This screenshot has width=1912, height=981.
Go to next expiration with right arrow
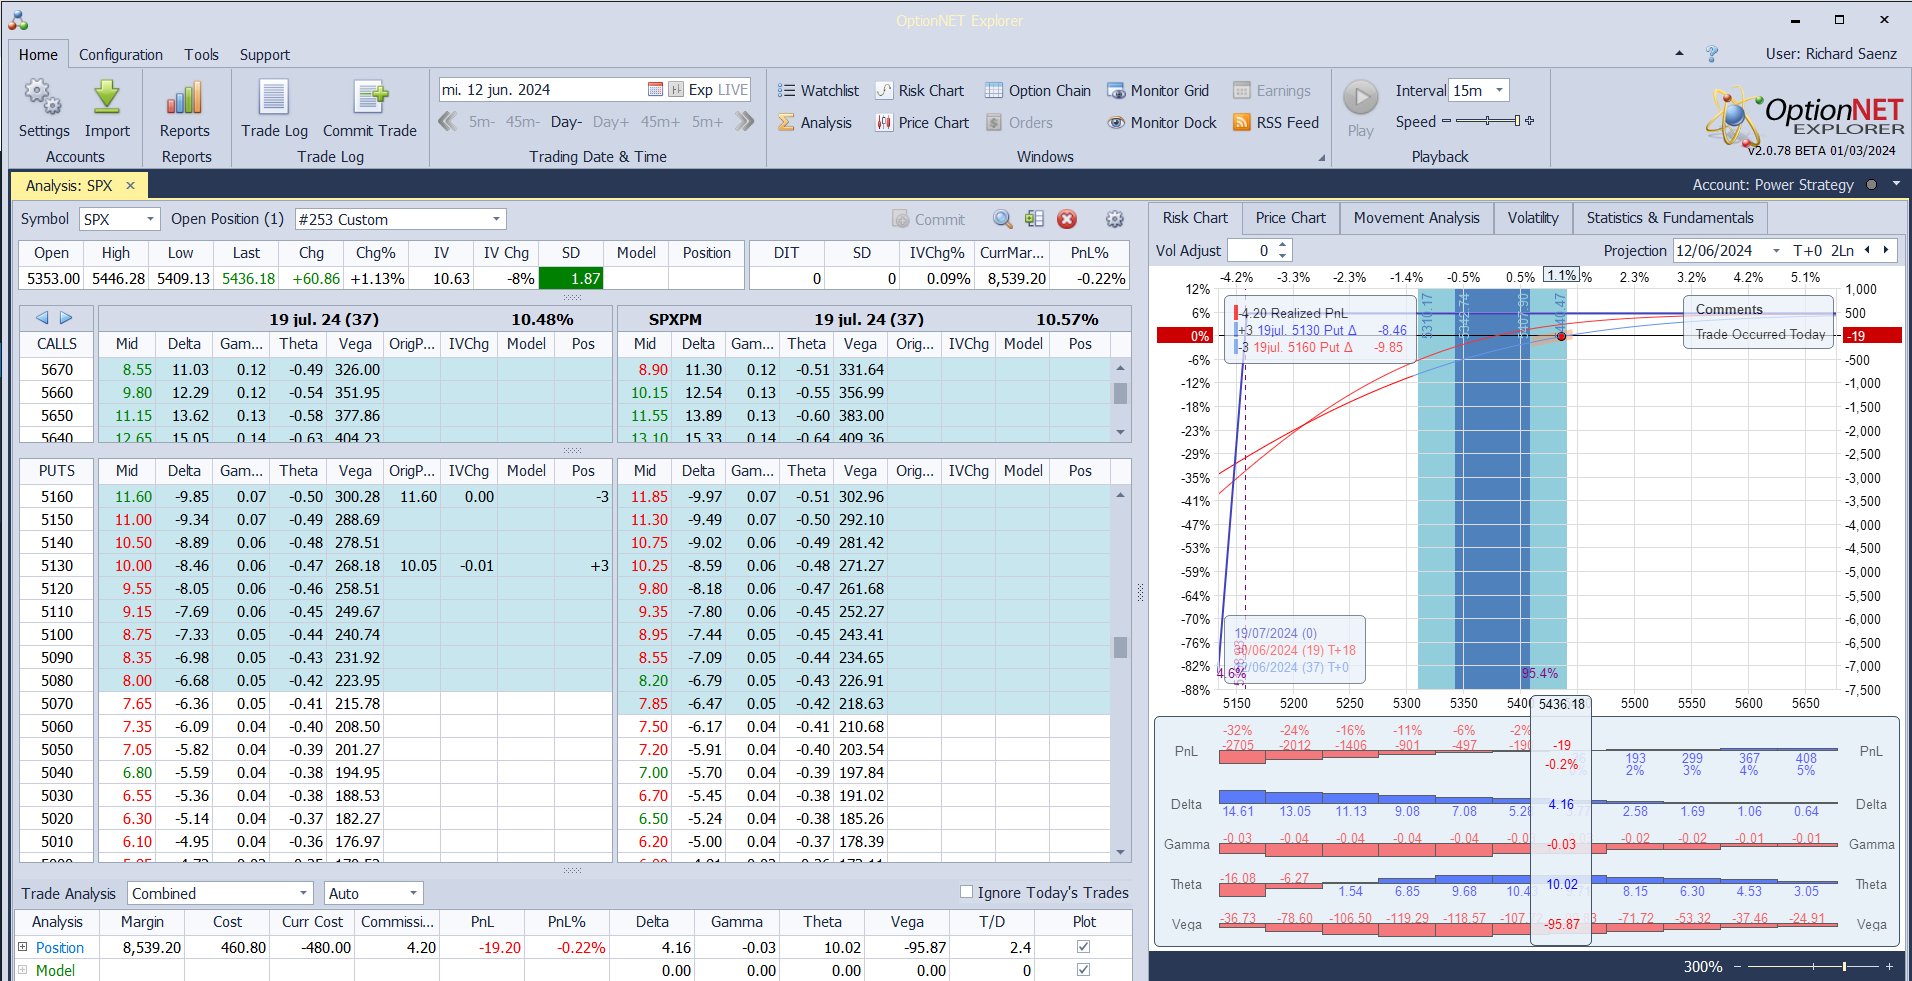click(x=66, y=318)
